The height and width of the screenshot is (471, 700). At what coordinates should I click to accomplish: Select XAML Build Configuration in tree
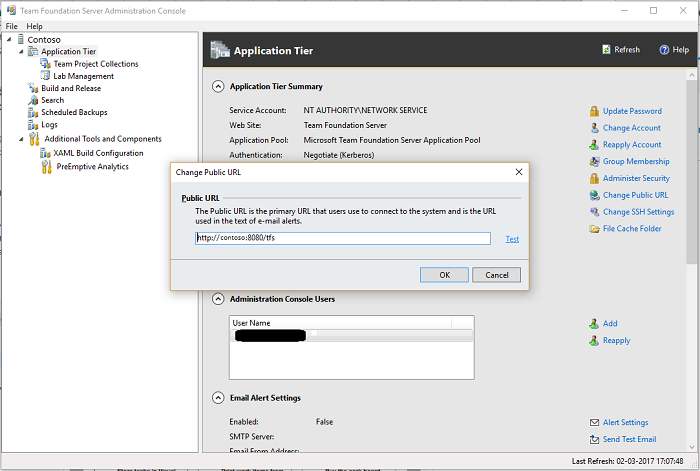click(98, 153)
